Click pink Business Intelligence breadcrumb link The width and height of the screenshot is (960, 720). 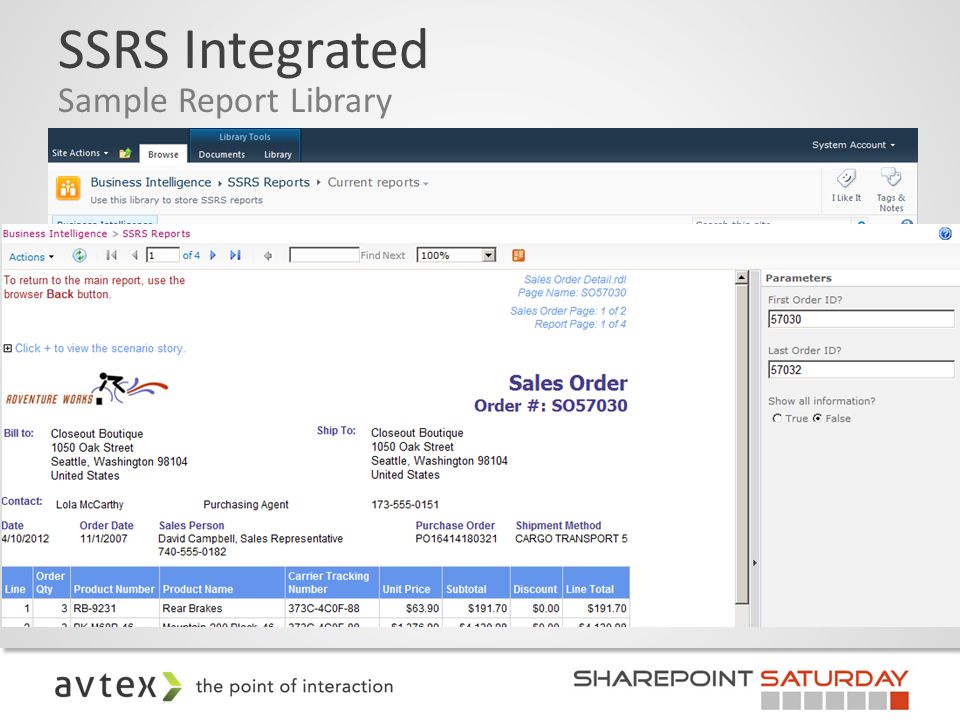pos(54,233)
